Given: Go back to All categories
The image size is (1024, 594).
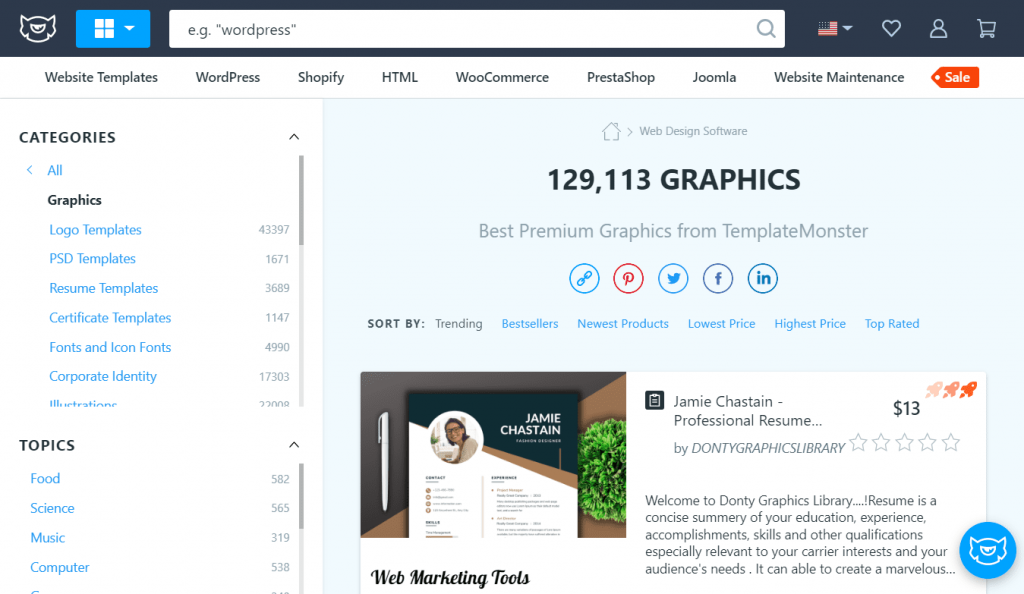Looking at the screenshot, I should (x=55, y=170).
